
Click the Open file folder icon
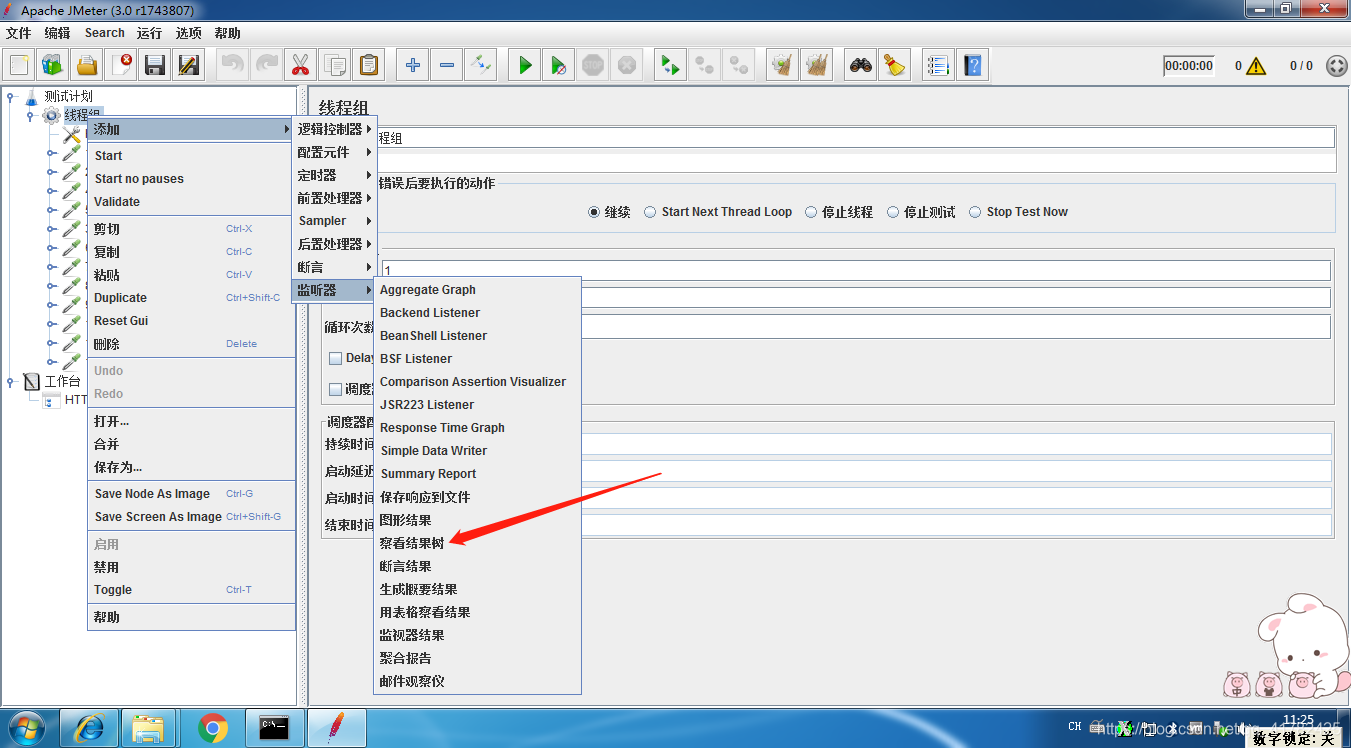pos(87,66)
